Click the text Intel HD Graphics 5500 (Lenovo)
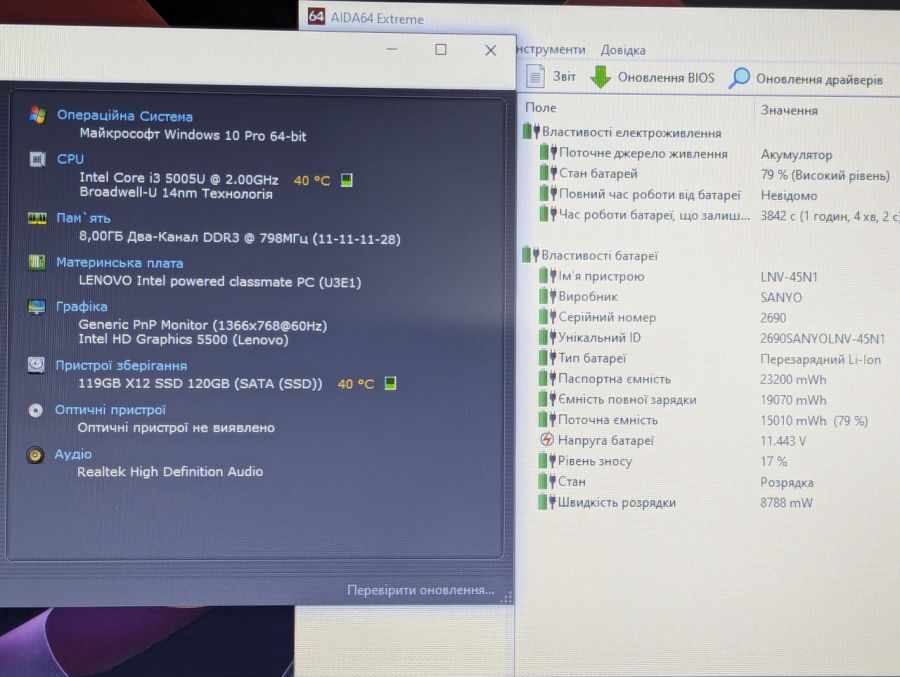900x677 pixels. pyautogui.click(x=183, y=339)
